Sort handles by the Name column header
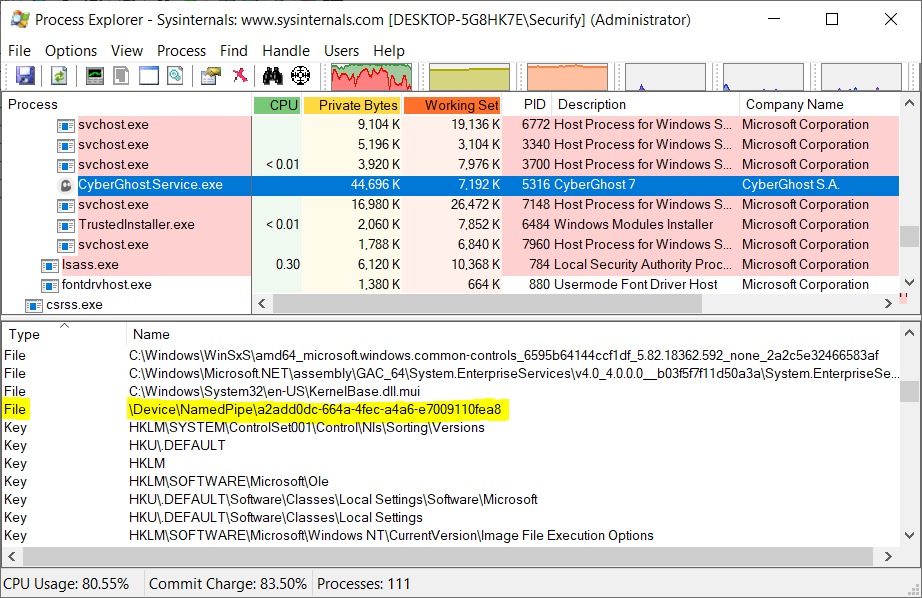Screen dimensions: 922x598 point(513,335)
